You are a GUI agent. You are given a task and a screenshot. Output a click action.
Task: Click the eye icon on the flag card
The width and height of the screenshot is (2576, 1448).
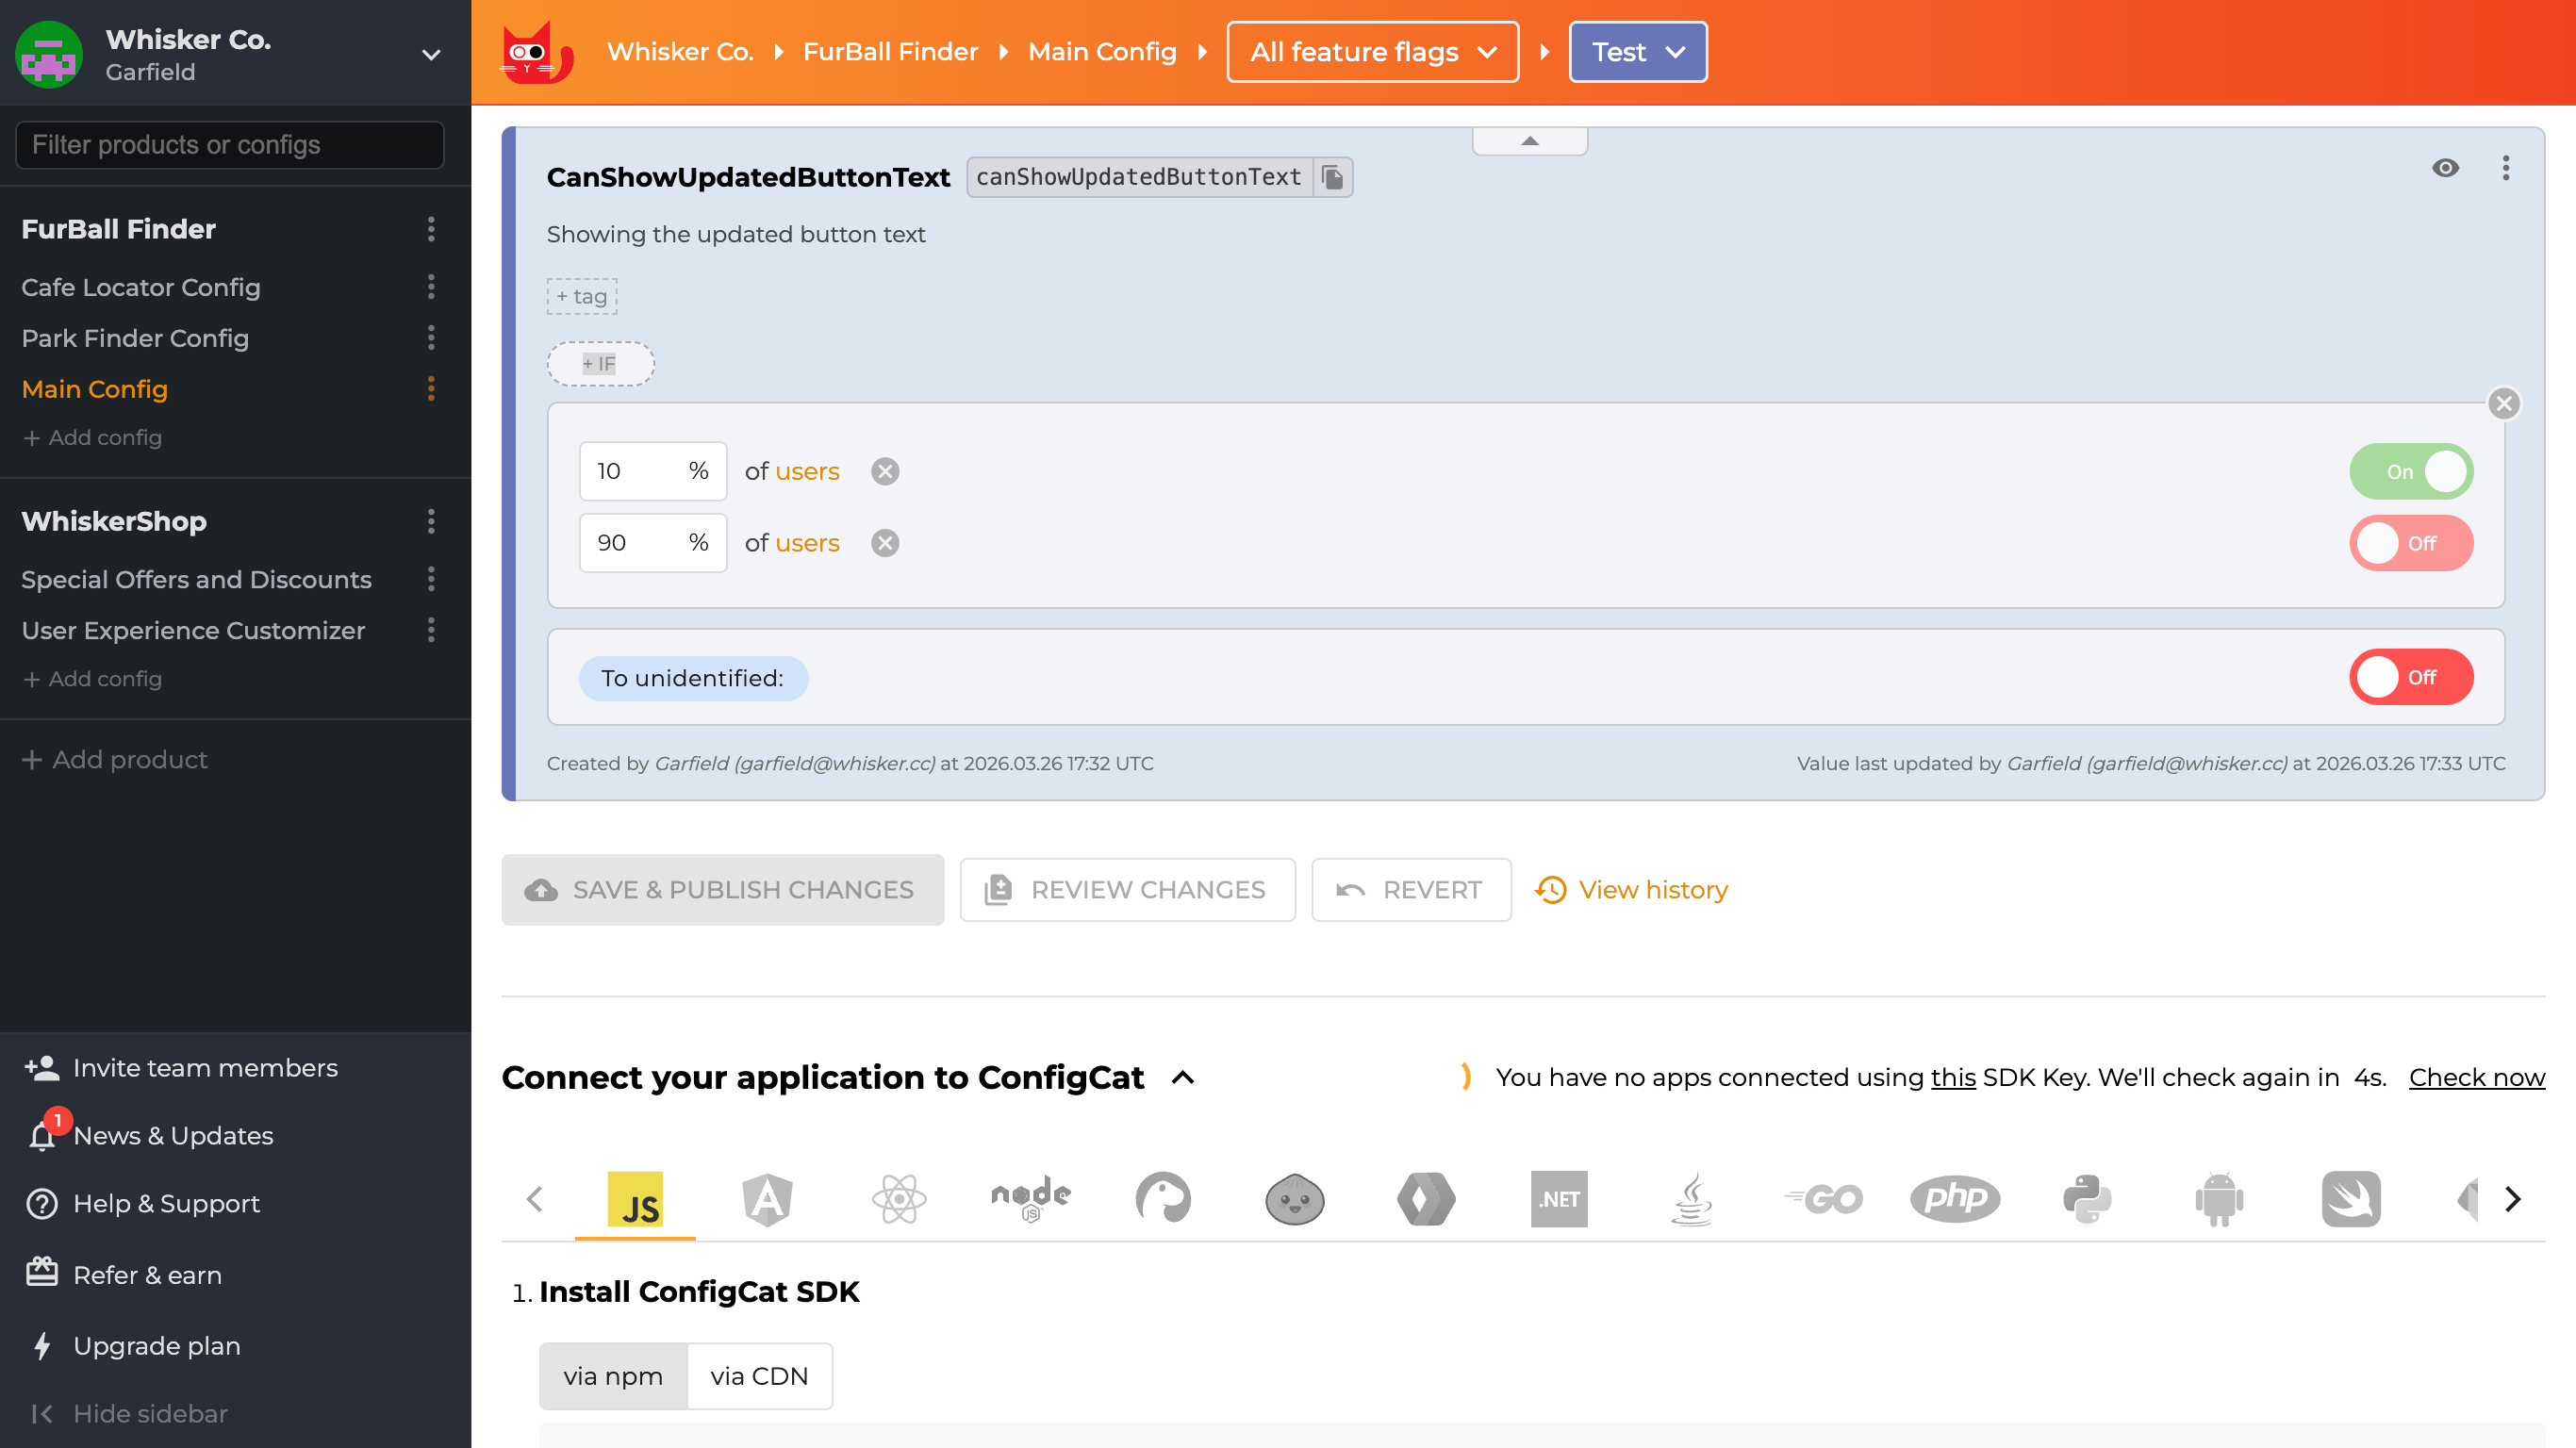(x=2445, y=168)
